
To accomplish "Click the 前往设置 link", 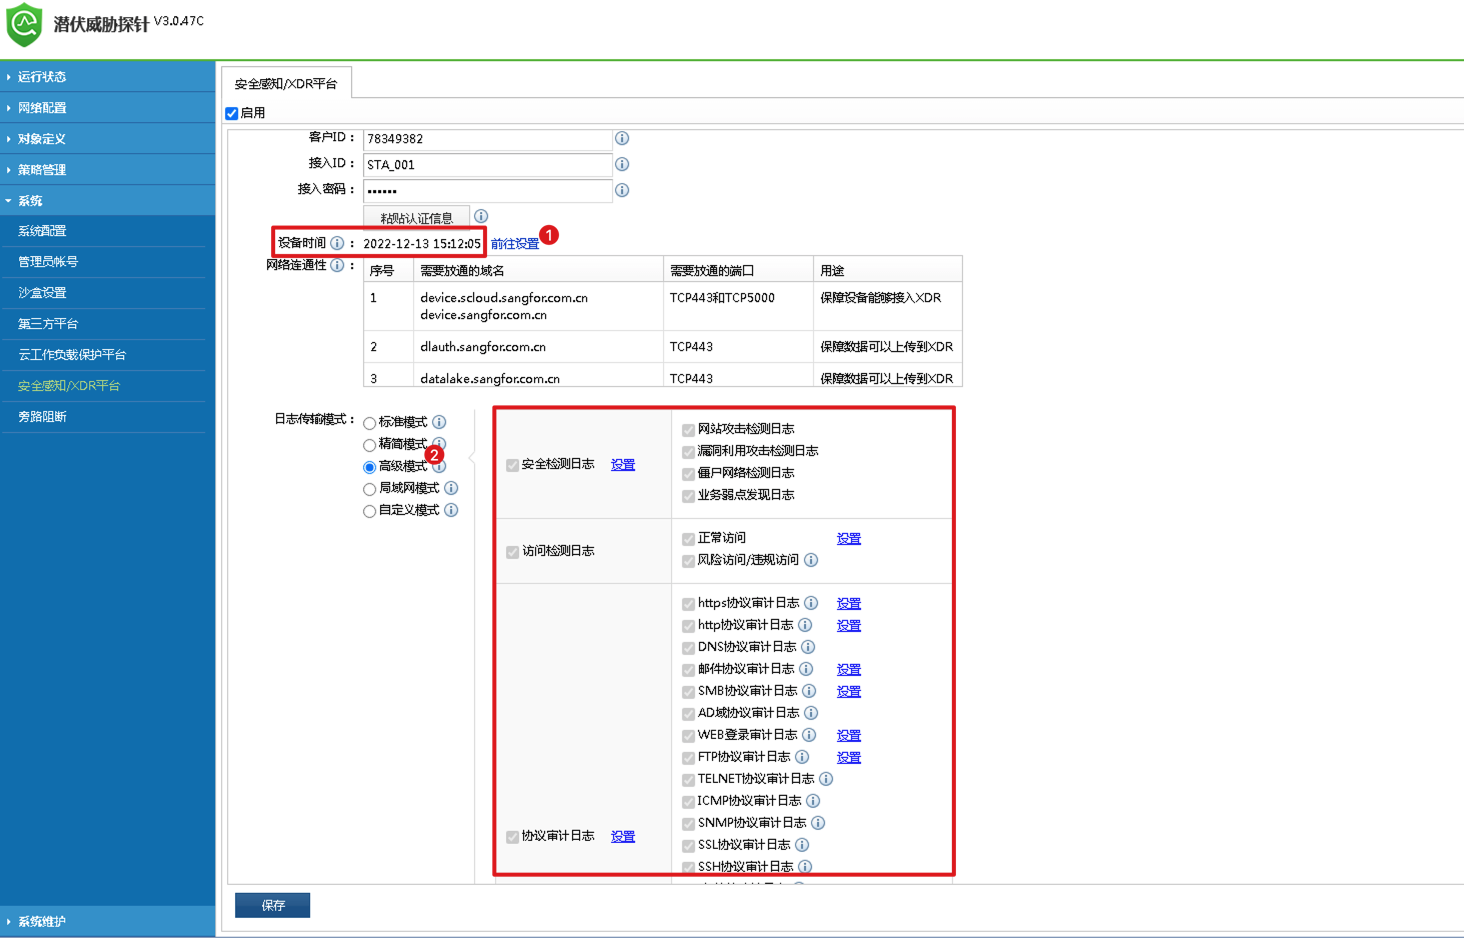I will point(514,244).
